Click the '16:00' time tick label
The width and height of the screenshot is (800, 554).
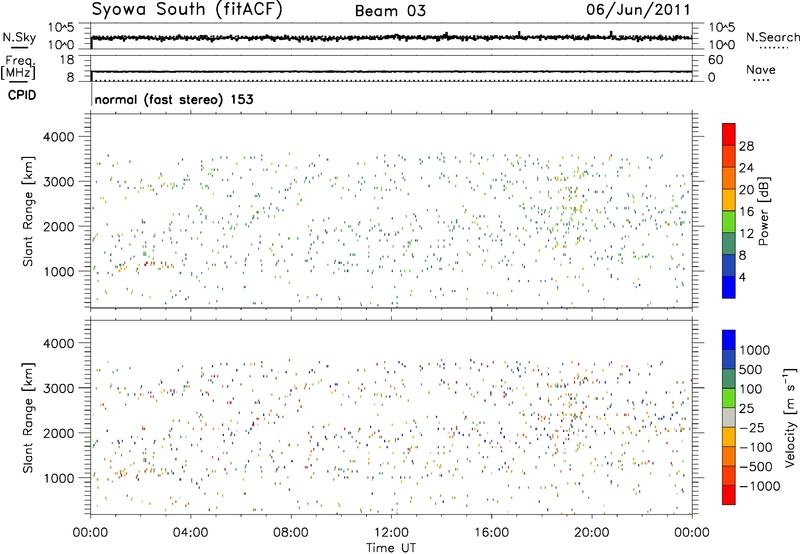[491, 533]
